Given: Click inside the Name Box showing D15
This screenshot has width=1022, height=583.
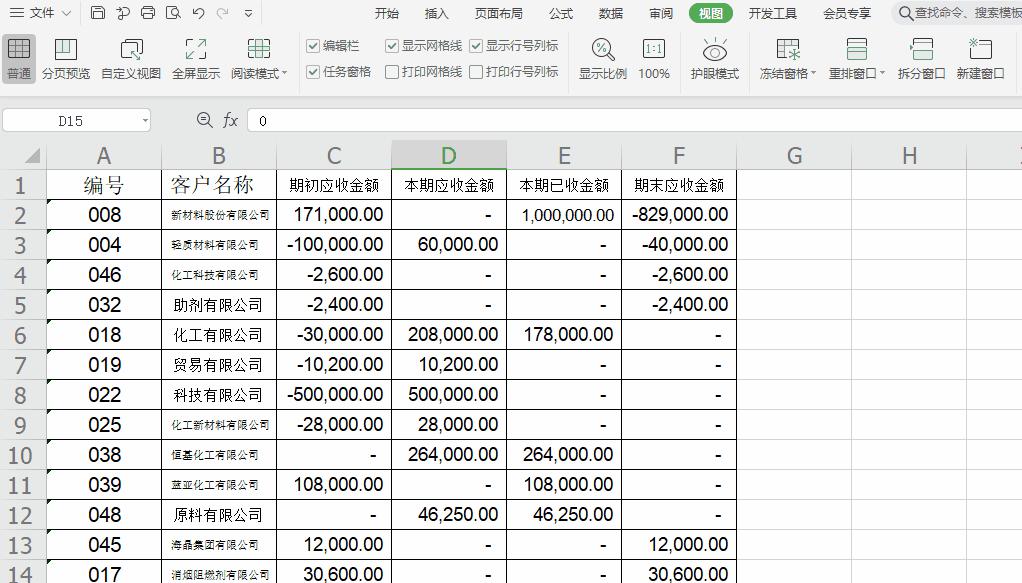Looking at the screenshot, I should click(x=70, y=119).
